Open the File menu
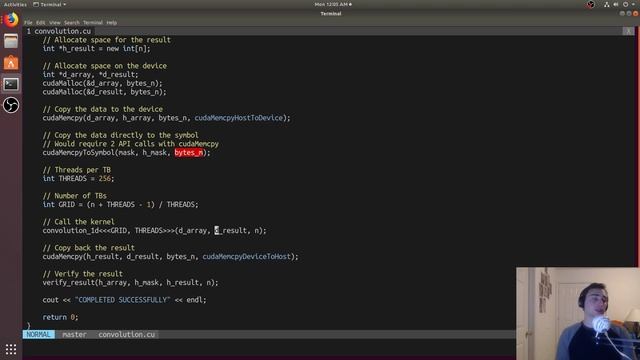 coord(28,23)
